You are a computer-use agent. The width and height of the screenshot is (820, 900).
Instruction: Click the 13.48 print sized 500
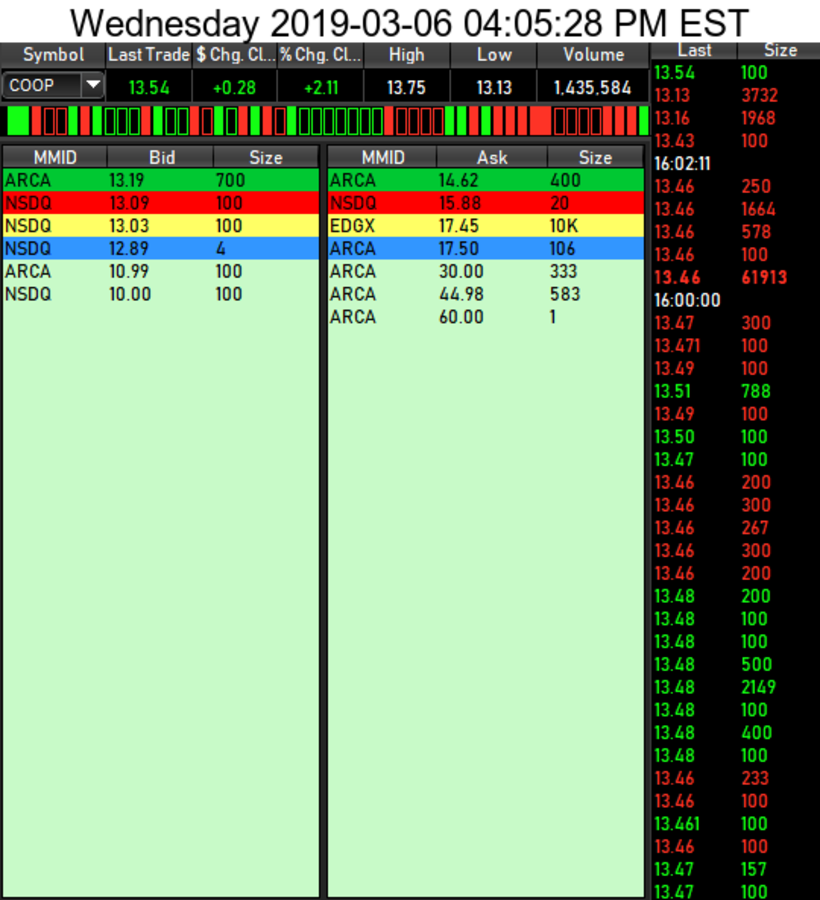pyautogui.click(x=736, y=665)
